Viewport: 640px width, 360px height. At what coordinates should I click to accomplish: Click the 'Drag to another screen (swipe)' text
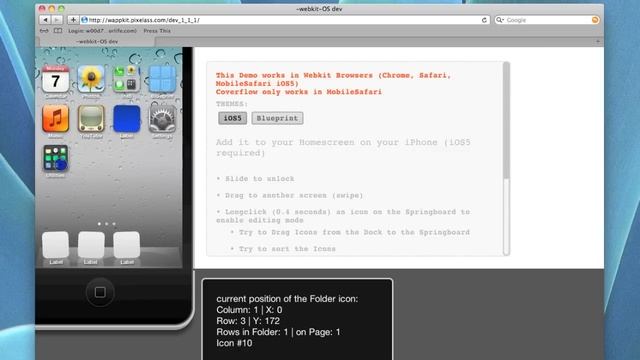coord(294,196)
